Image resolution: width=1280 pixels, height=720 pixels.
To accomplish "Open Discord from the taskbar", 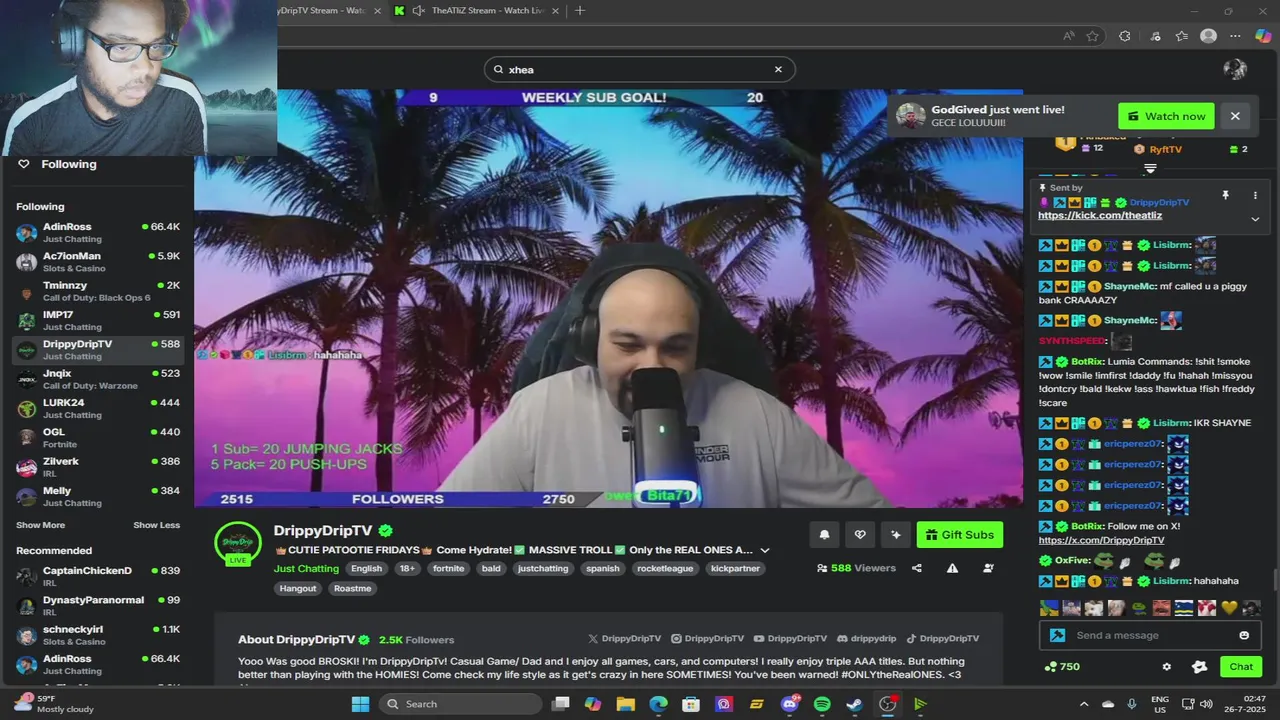I will click(790, 704).
